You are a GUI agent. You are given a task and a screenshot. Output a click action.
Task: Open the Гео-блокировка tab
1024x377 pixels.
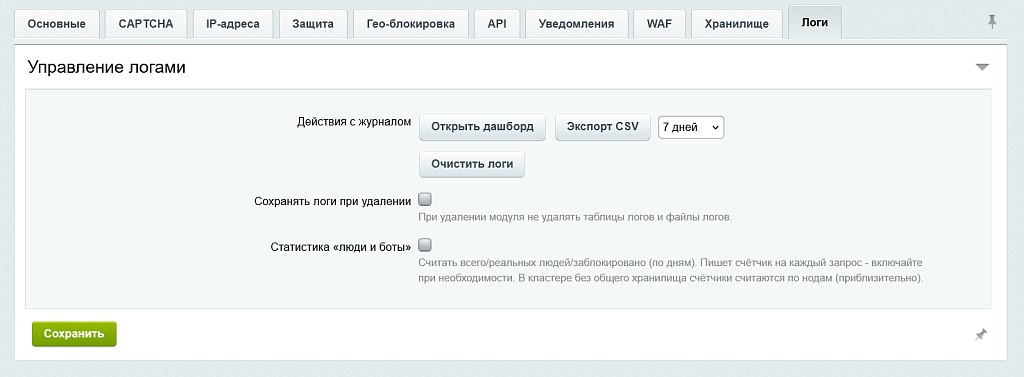click(x=410, y=24)
